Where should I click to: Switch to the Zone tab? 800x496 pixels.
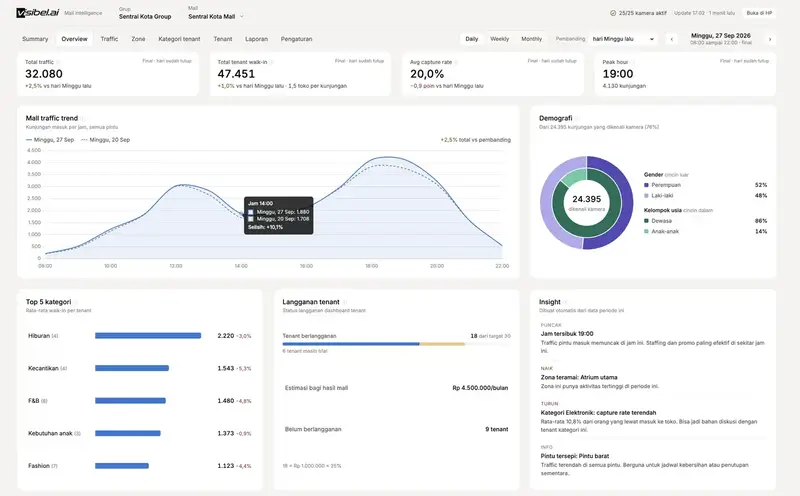pyautogui.click(x=138, y=39)
